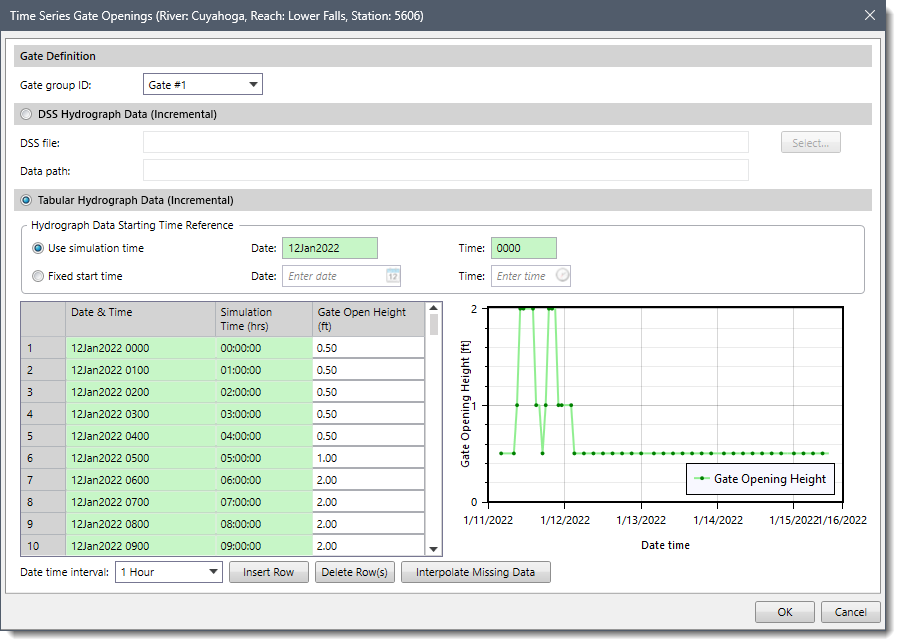Select Tabular Hydrograph Data radio button

pyautogui.click(x=26, y=200)
